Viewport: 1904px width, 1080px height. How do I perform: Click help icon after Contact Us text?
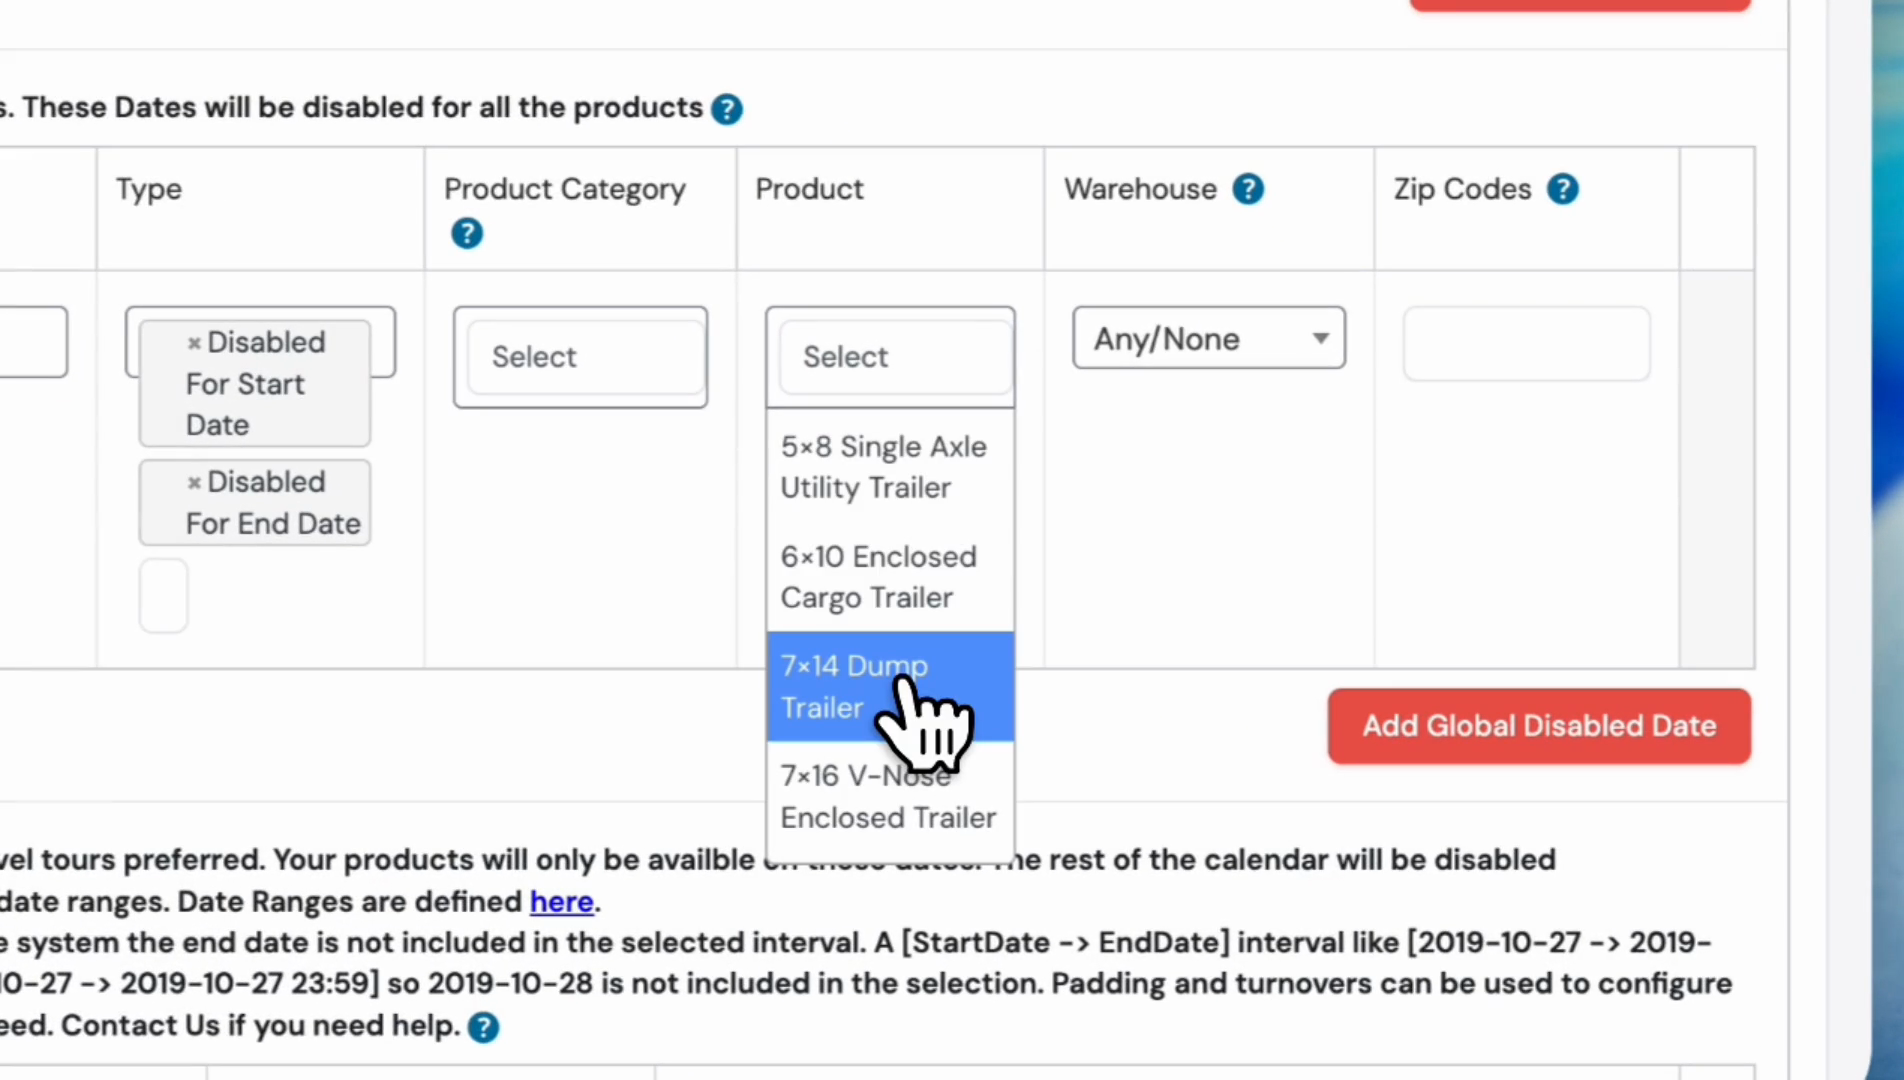click(483, 1027)
